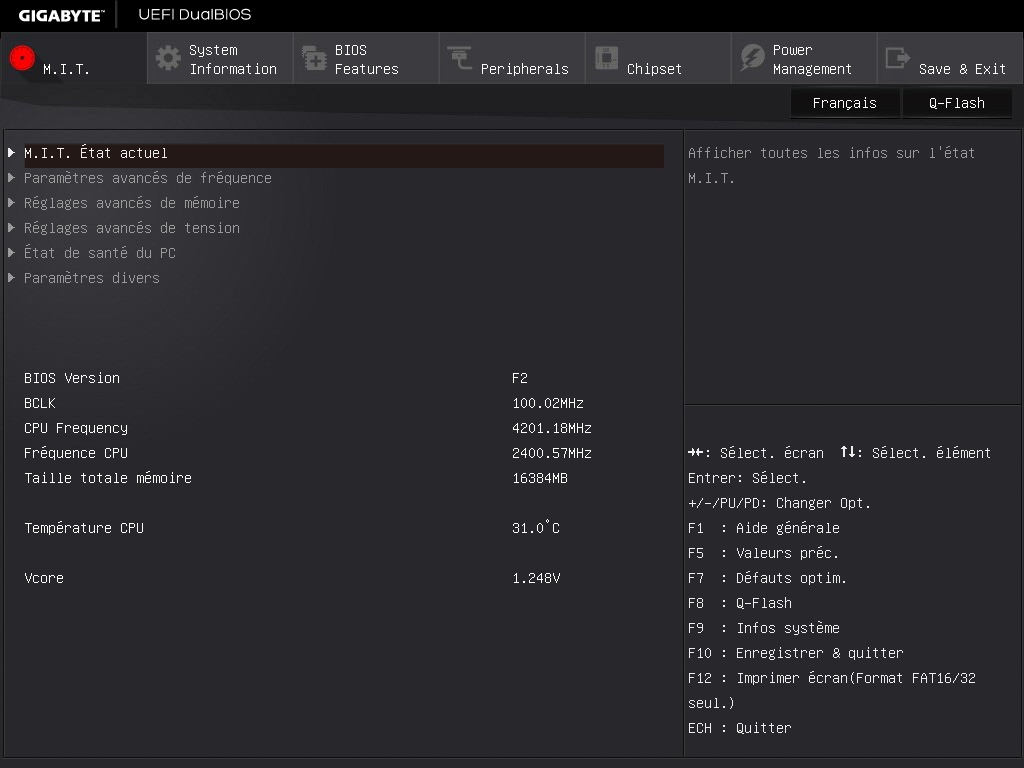Switch to the Peripherals tab
The image size is (1024, 768).
tap(523, 68)
